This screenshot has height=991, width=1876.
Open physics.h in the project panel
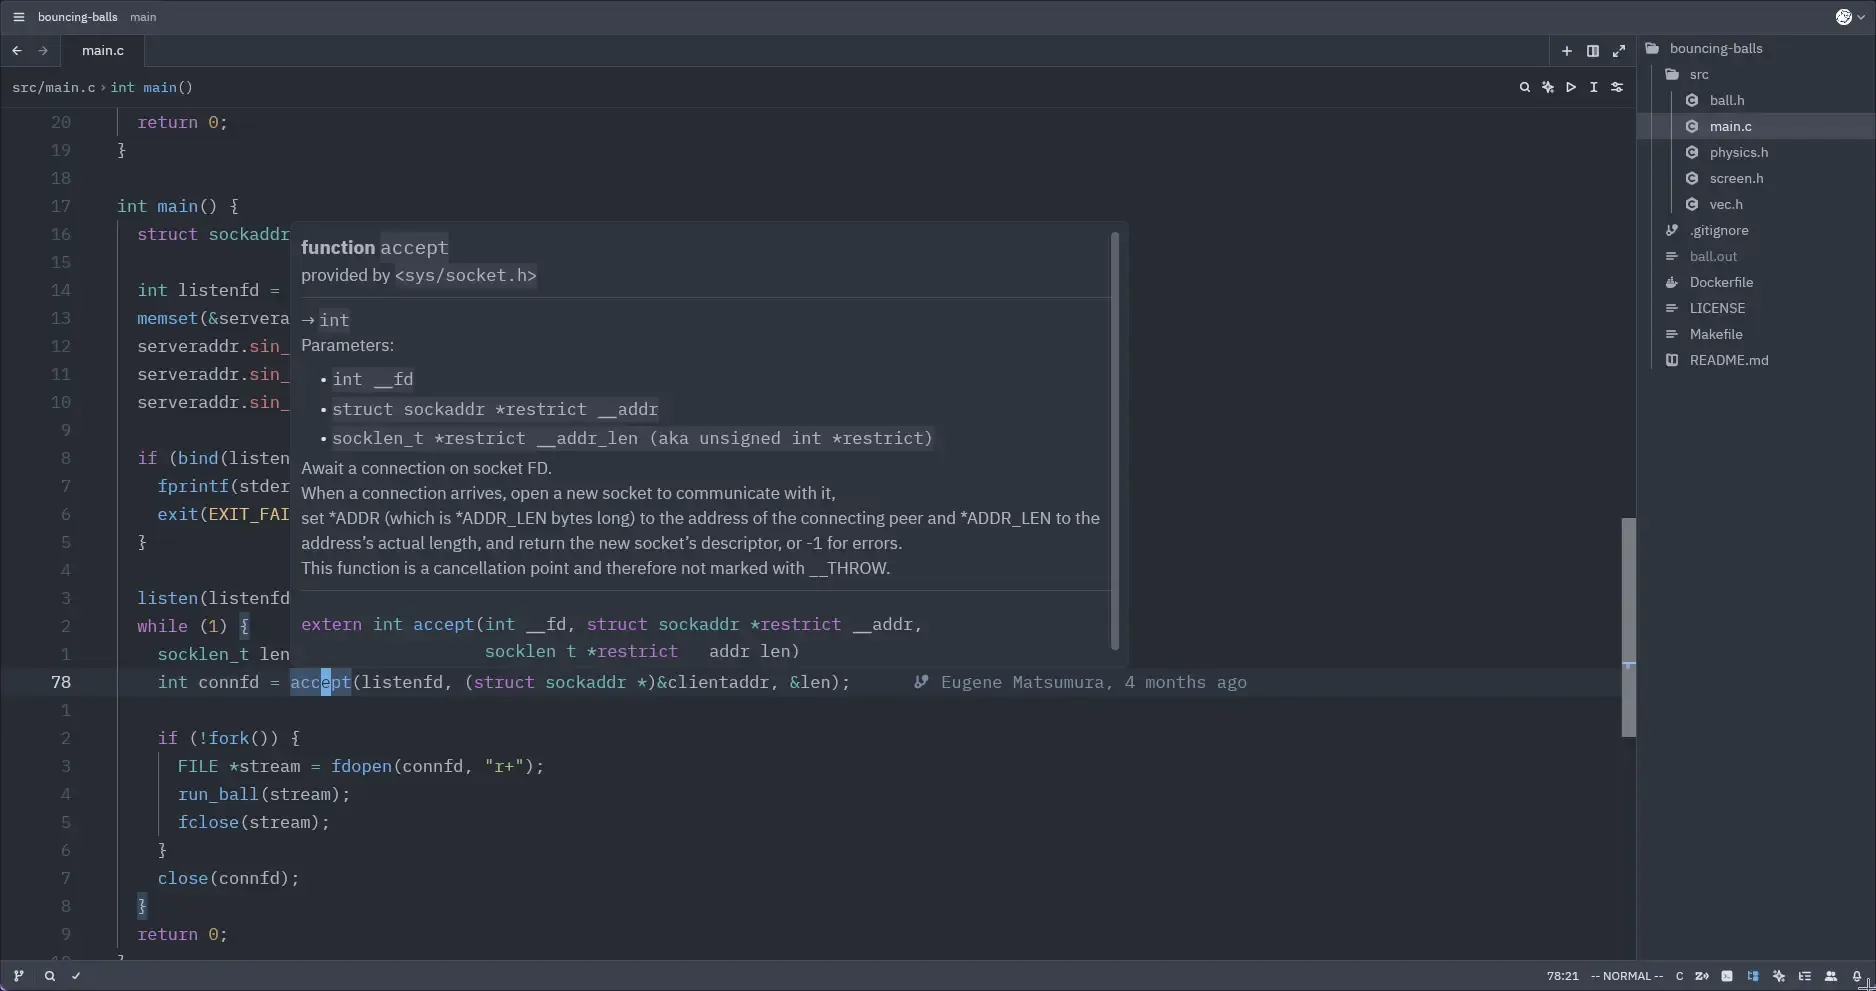click(1738, 152)
